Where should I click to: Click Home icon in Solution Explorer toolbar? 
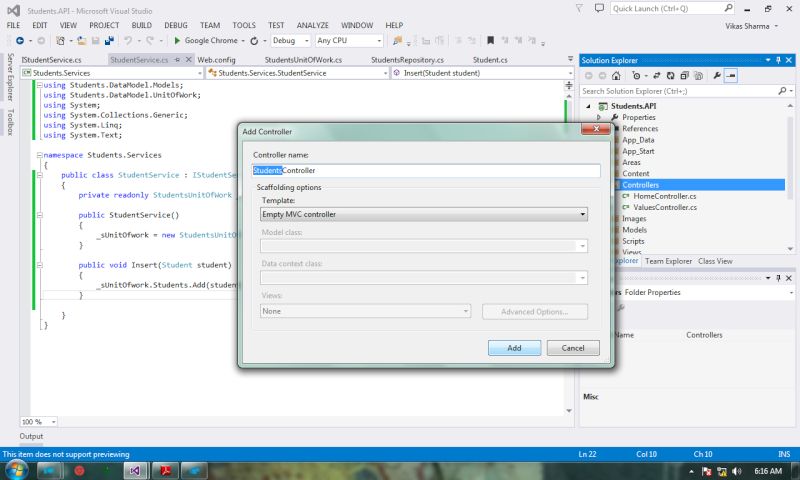coord(616,75)
